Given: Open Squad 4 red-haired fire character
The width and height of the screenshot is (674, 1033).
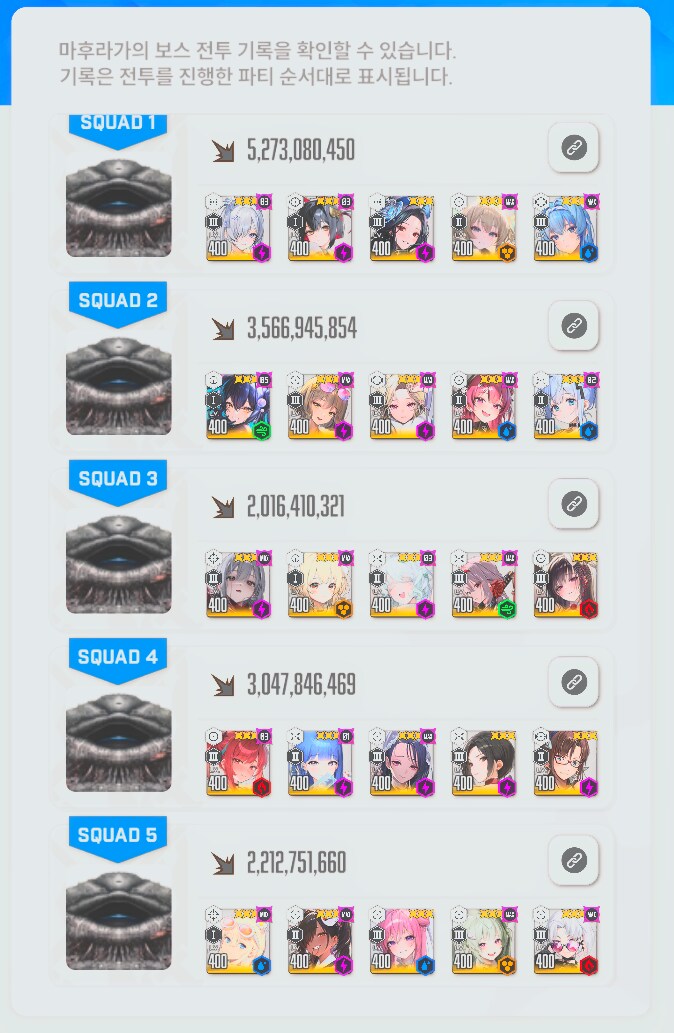Looking at the screenshot, I should point(239,763).
